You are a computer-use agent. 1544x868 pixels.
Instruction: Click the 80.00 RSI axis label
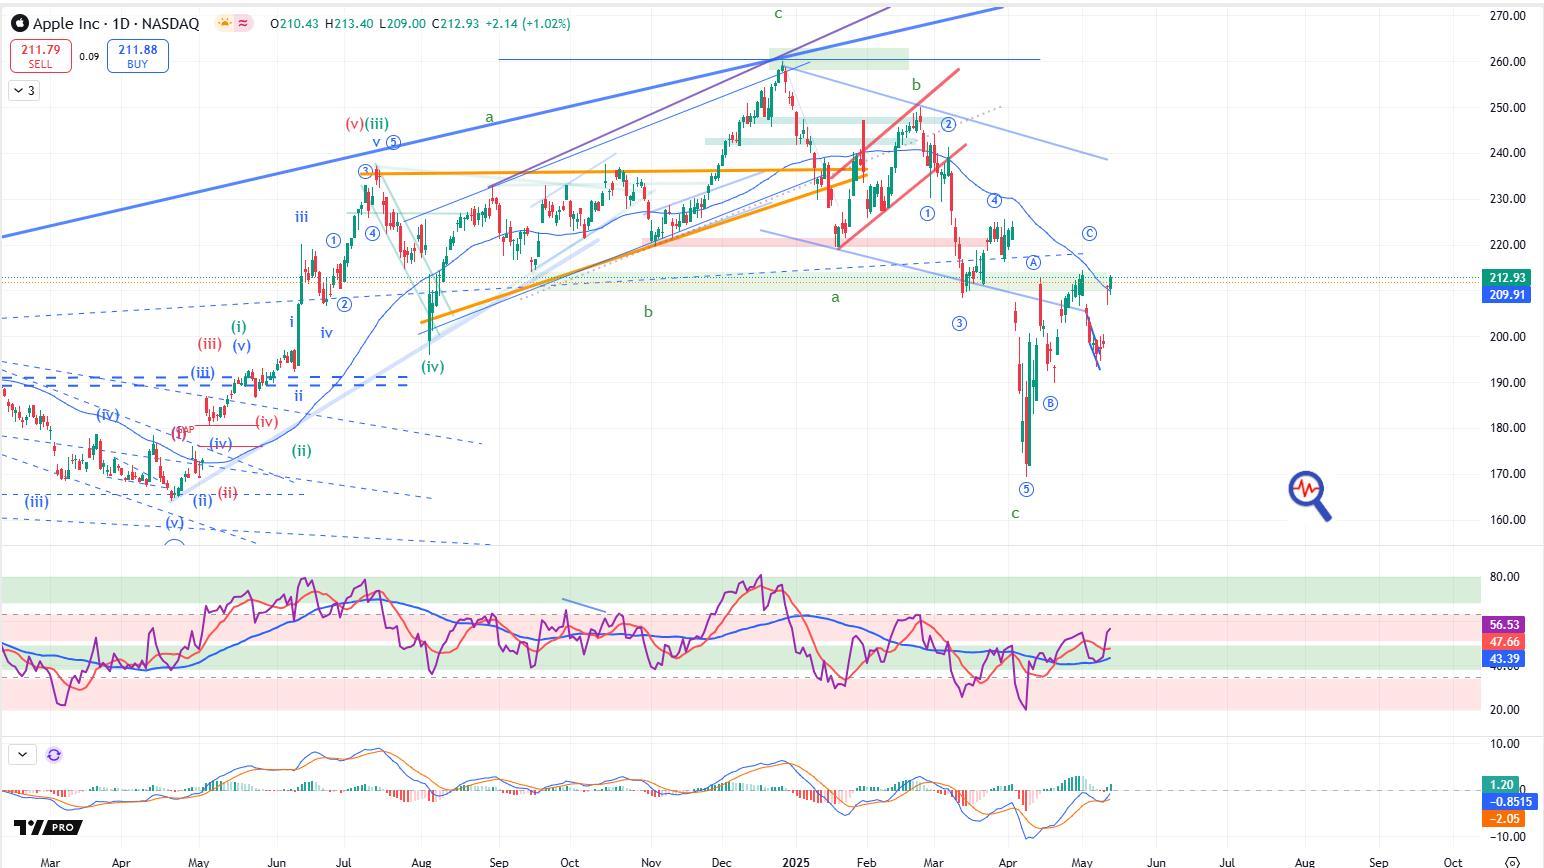(1504, 577)
